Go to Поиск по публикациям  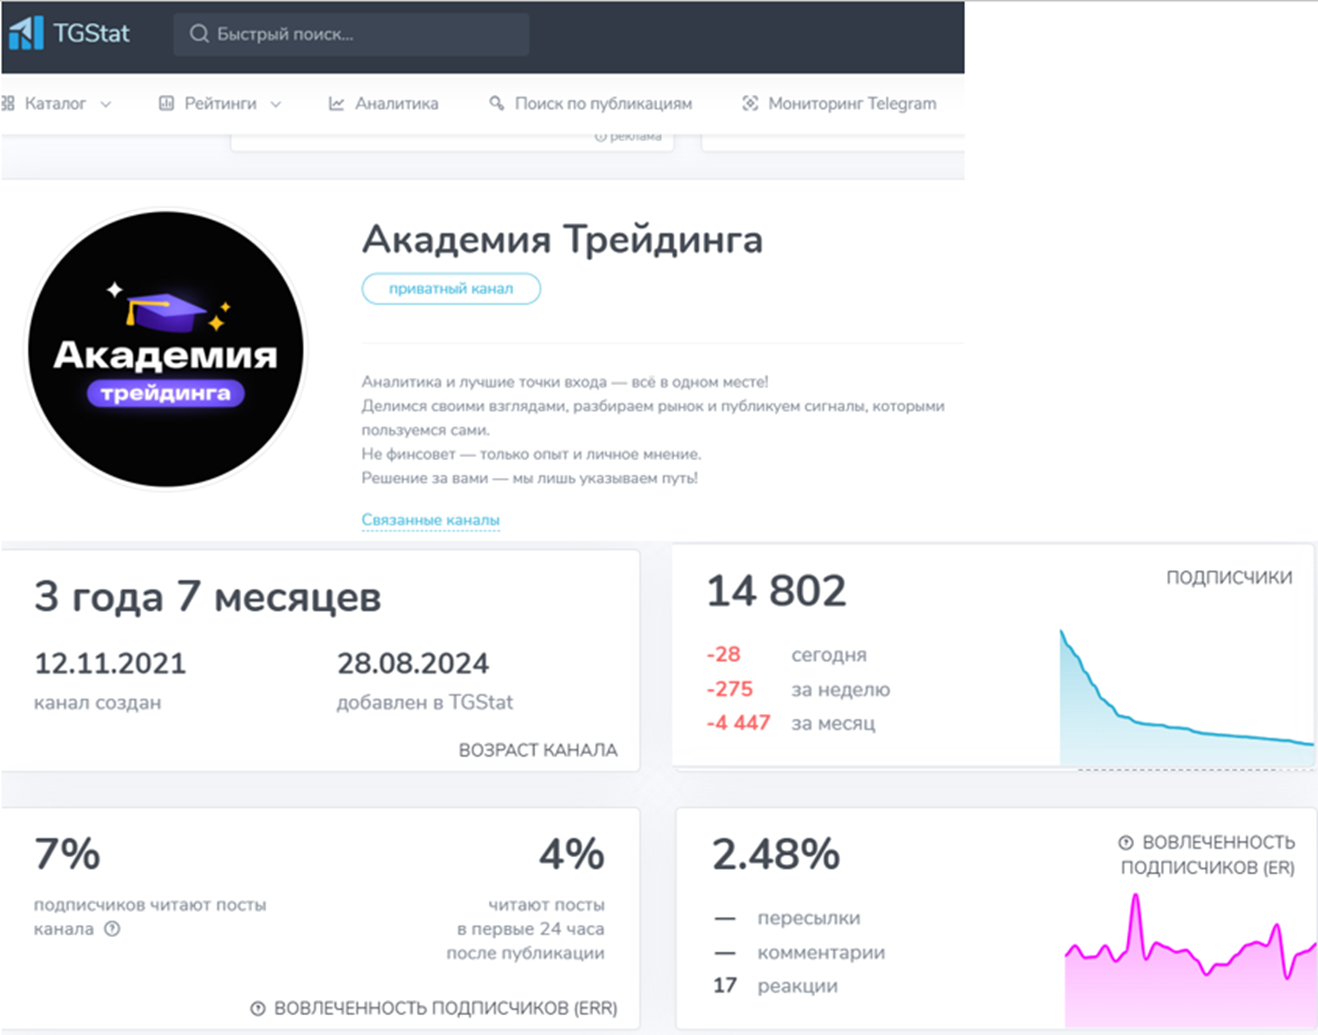pos(602,103)
